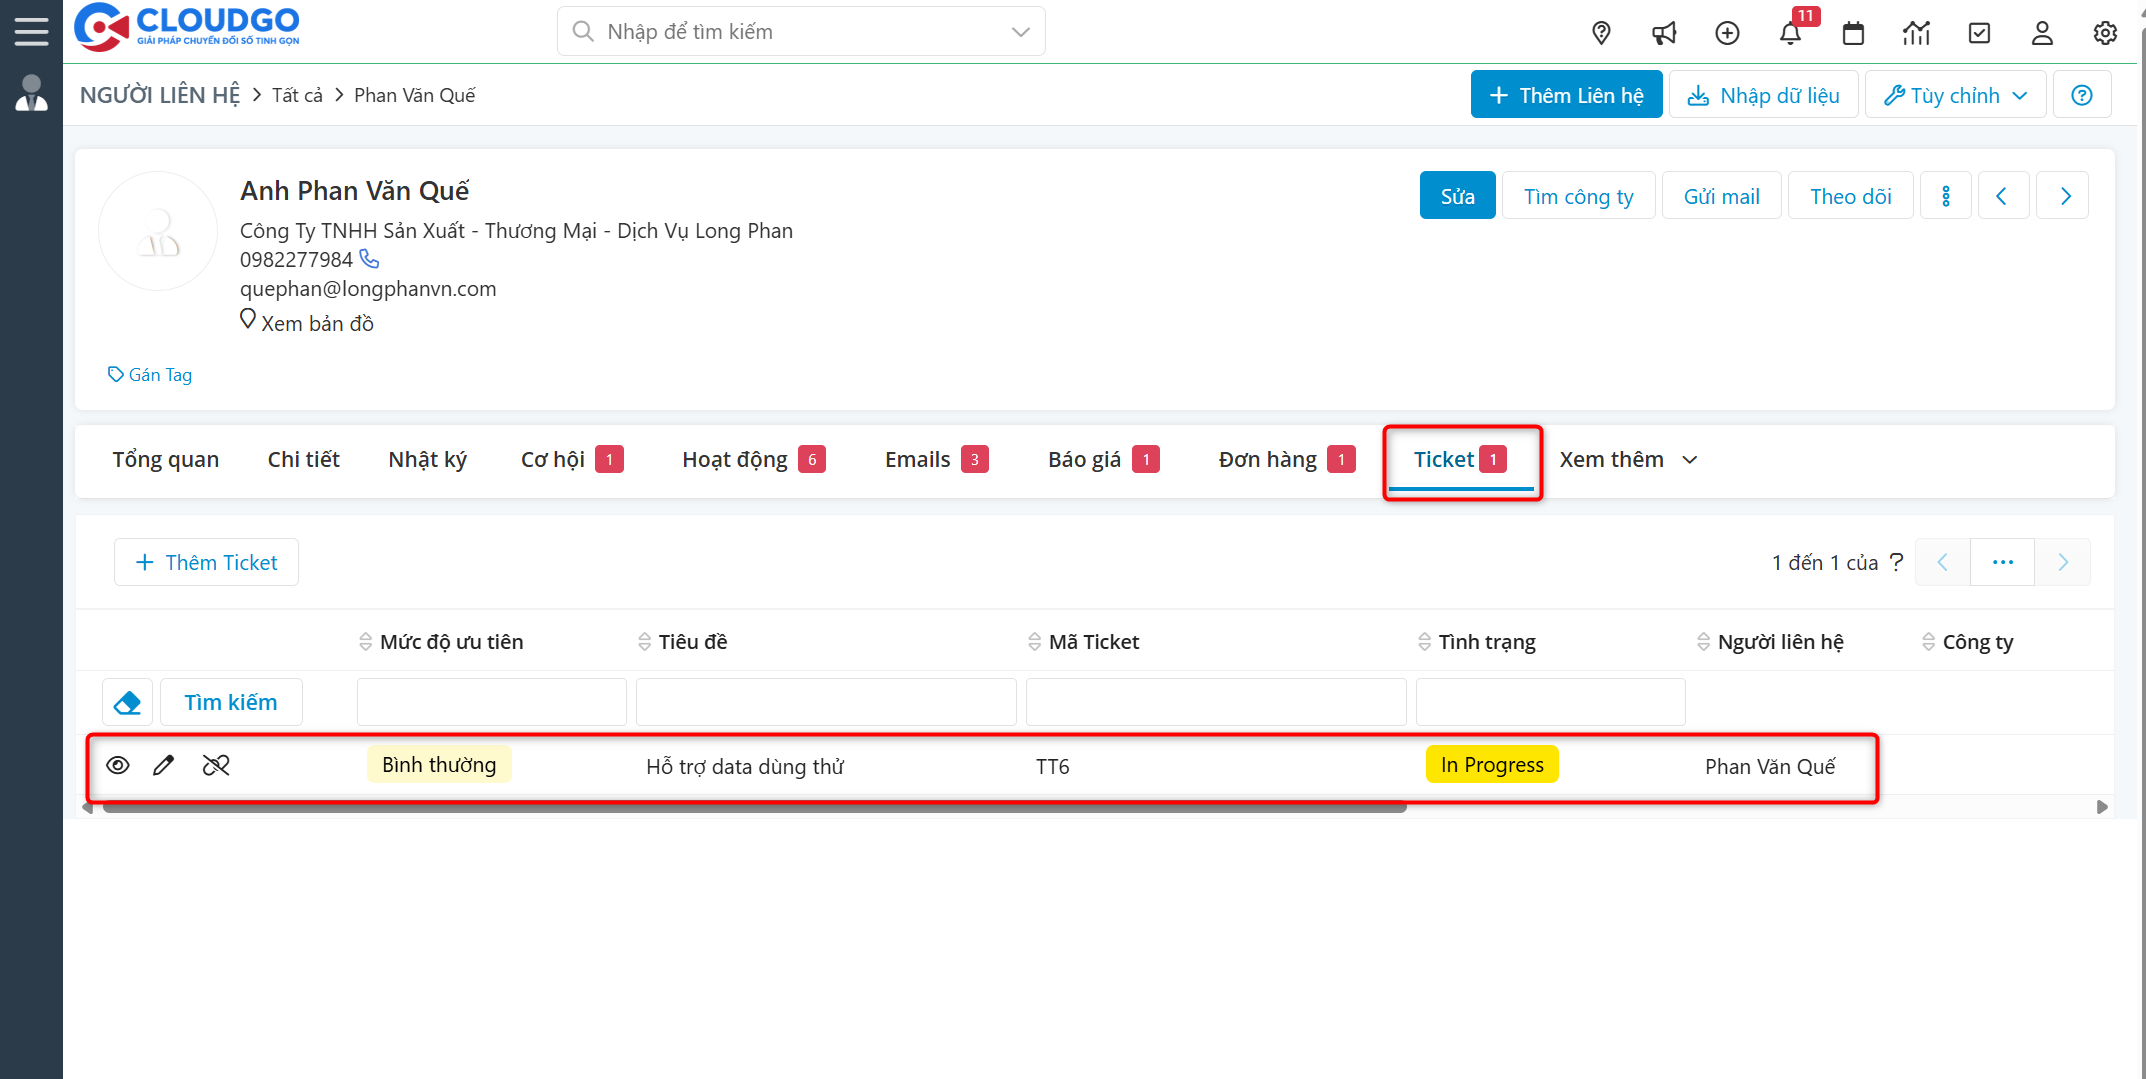Click the Tiêu đề filter input field
This screenshot has width=2146, height=1079.
tap(826, 702)
